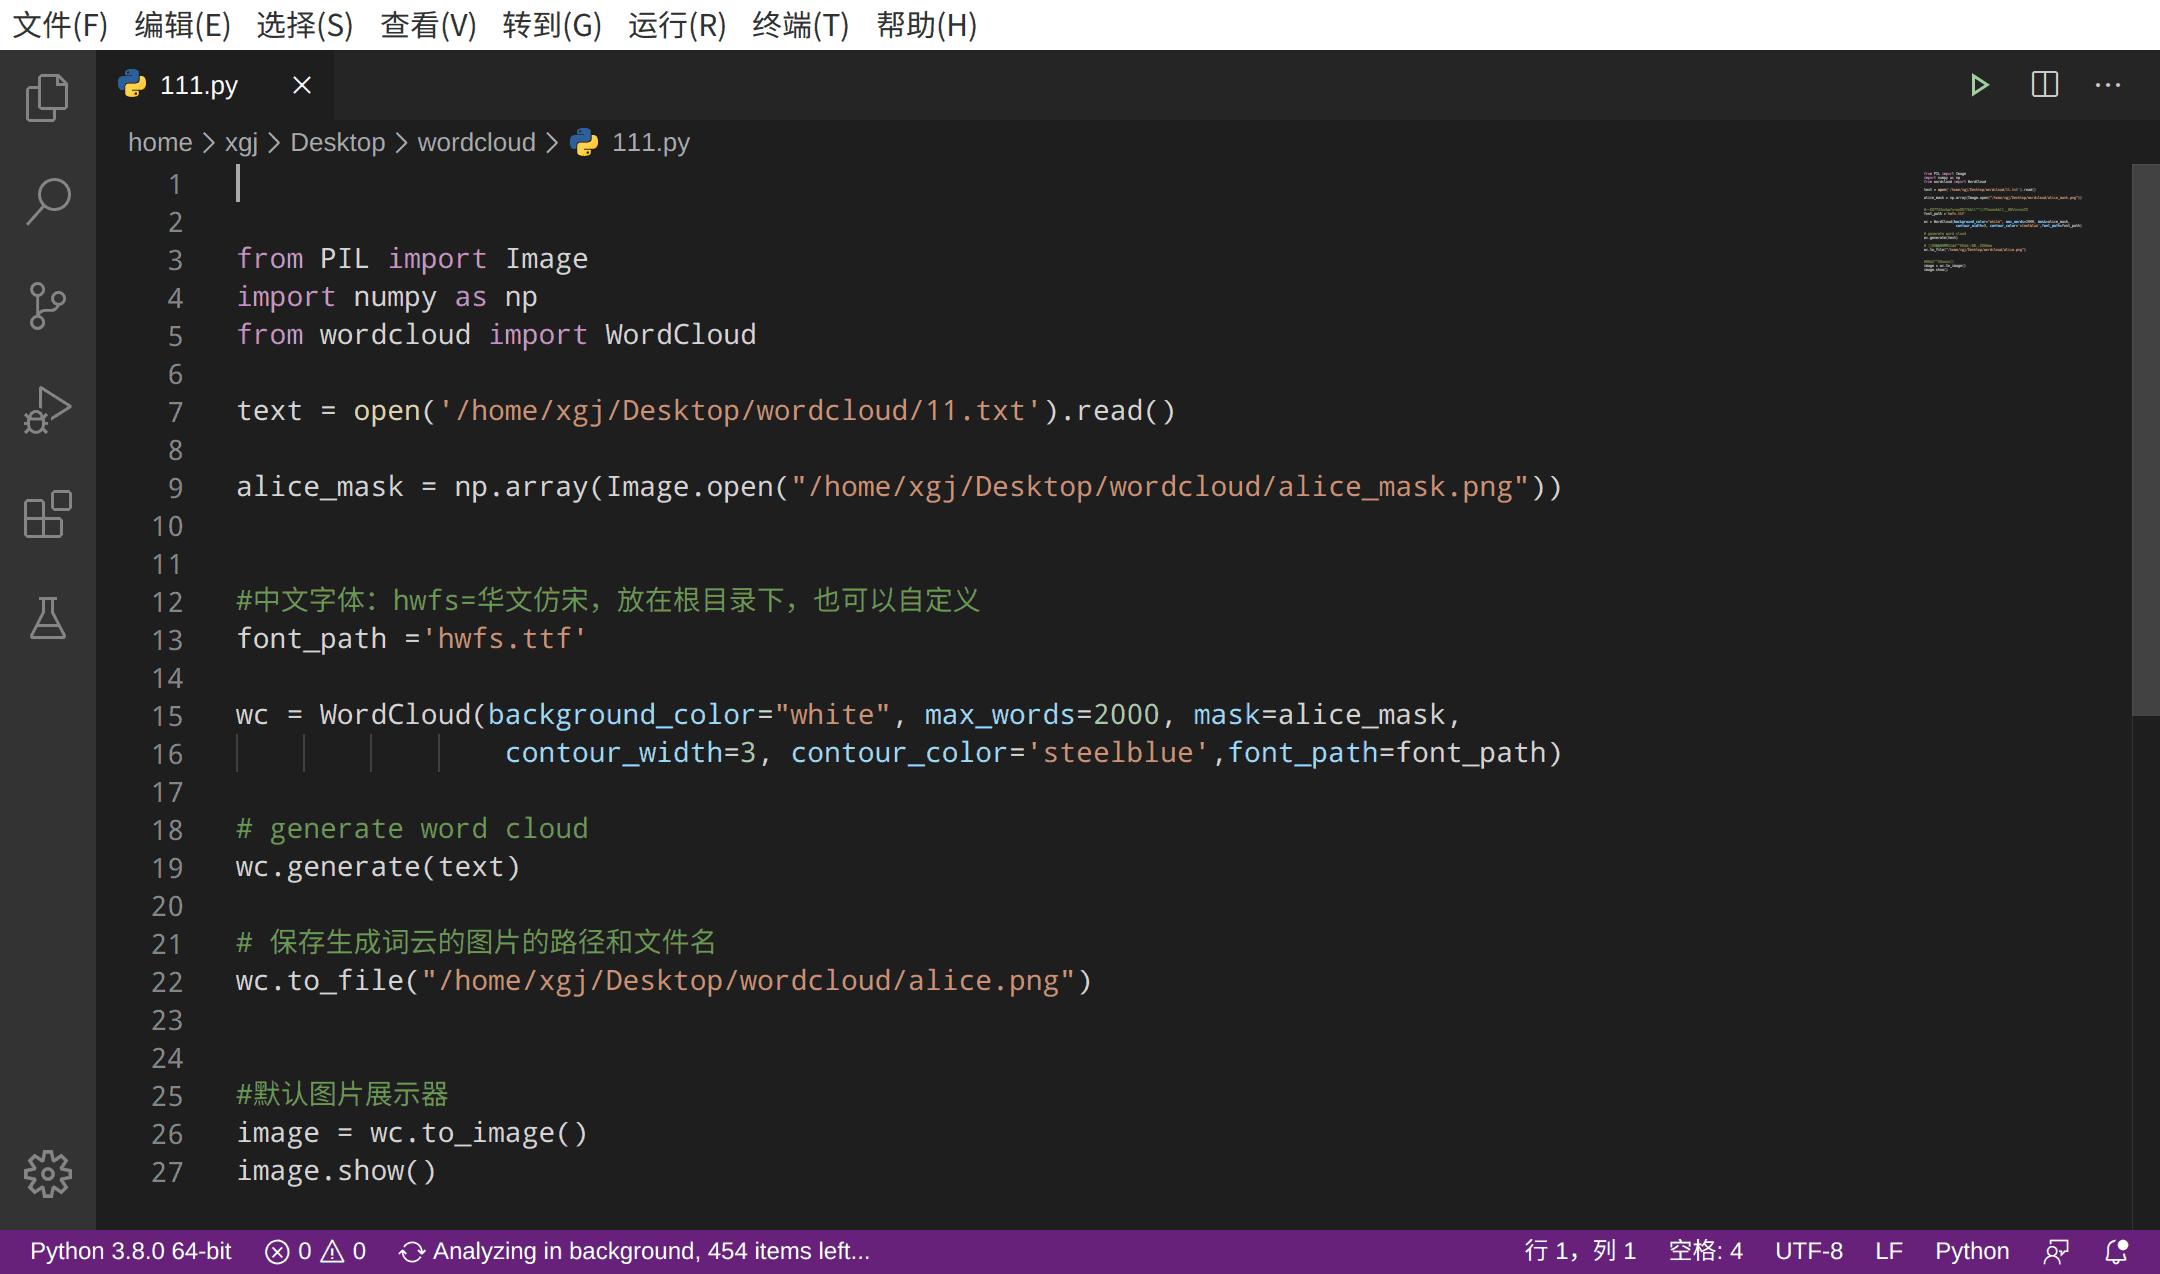Image resolution: width=2160 pixels, height=1274 pixels.
Task: Open the wordcloud breadcrumb dropdown
Action: coord(476,142)
